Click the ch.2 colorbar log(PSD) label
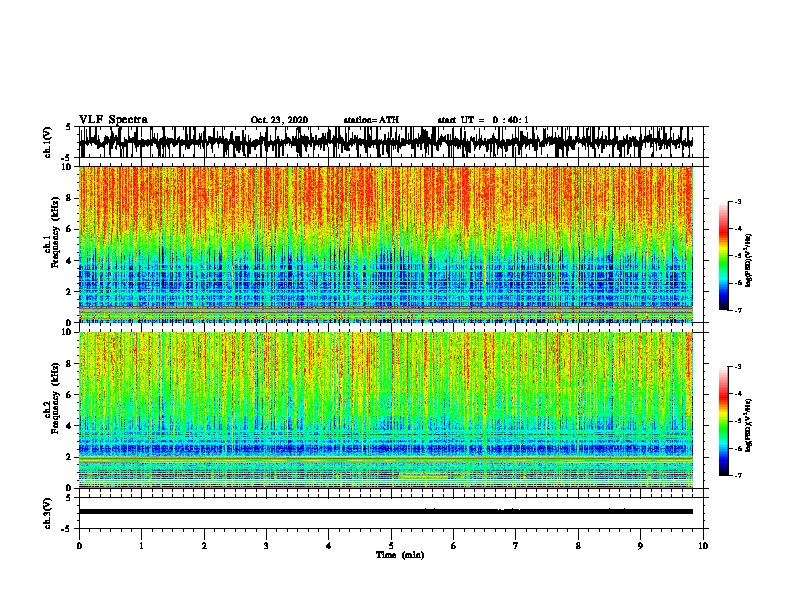792x612 pixels. pyautogui.click(x=749, y=425)
